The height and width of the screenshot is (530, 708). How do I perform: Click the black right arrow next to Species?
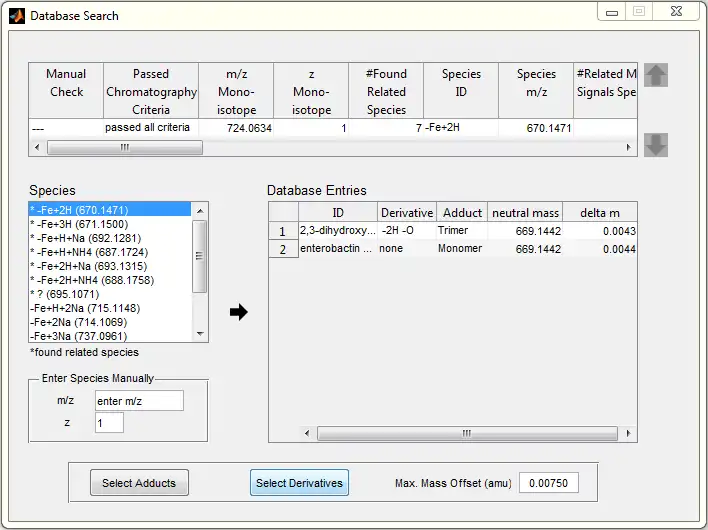(x=238, y=312)
